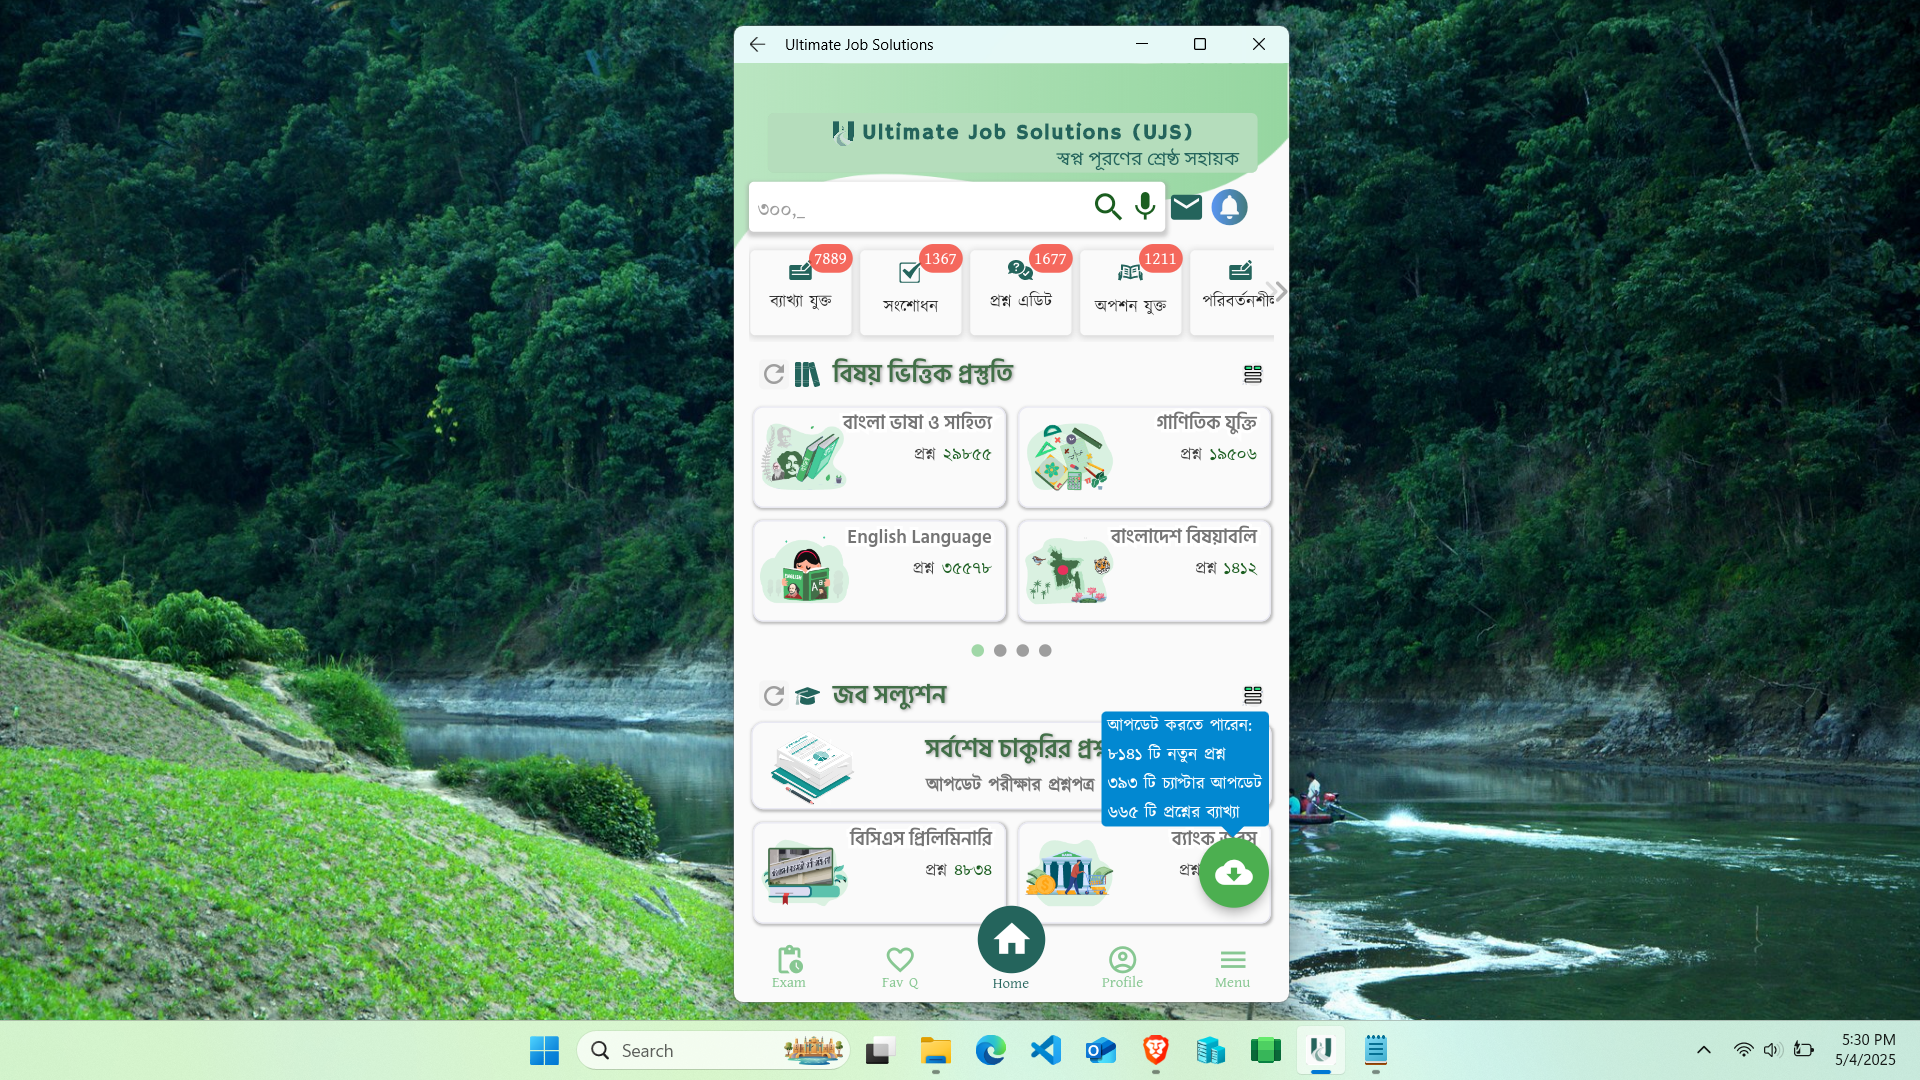The height and width of the screenshot is (1080, 1920).
Task: Open the Windows Start menu
Action: (x=544, y=1050)
